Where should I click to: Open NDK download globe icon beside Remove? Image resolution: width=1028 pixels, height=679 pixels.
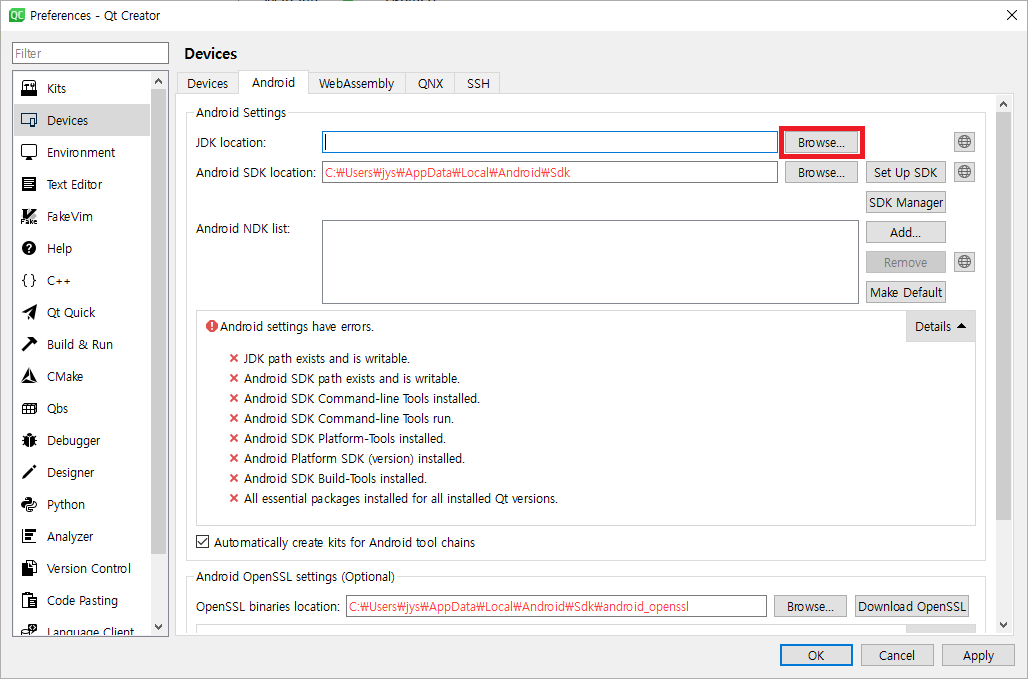(964, 262)
